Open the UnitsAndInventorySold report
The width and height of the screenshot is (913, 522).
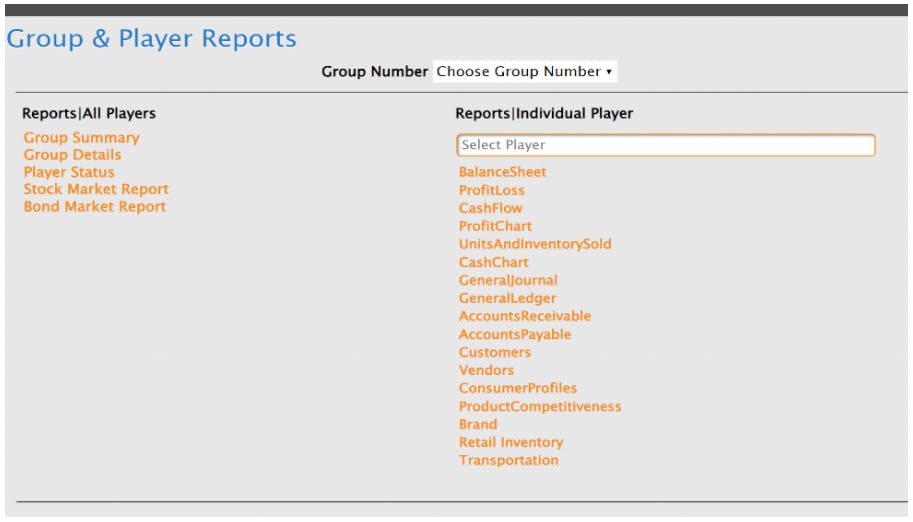tap(535, 244)
